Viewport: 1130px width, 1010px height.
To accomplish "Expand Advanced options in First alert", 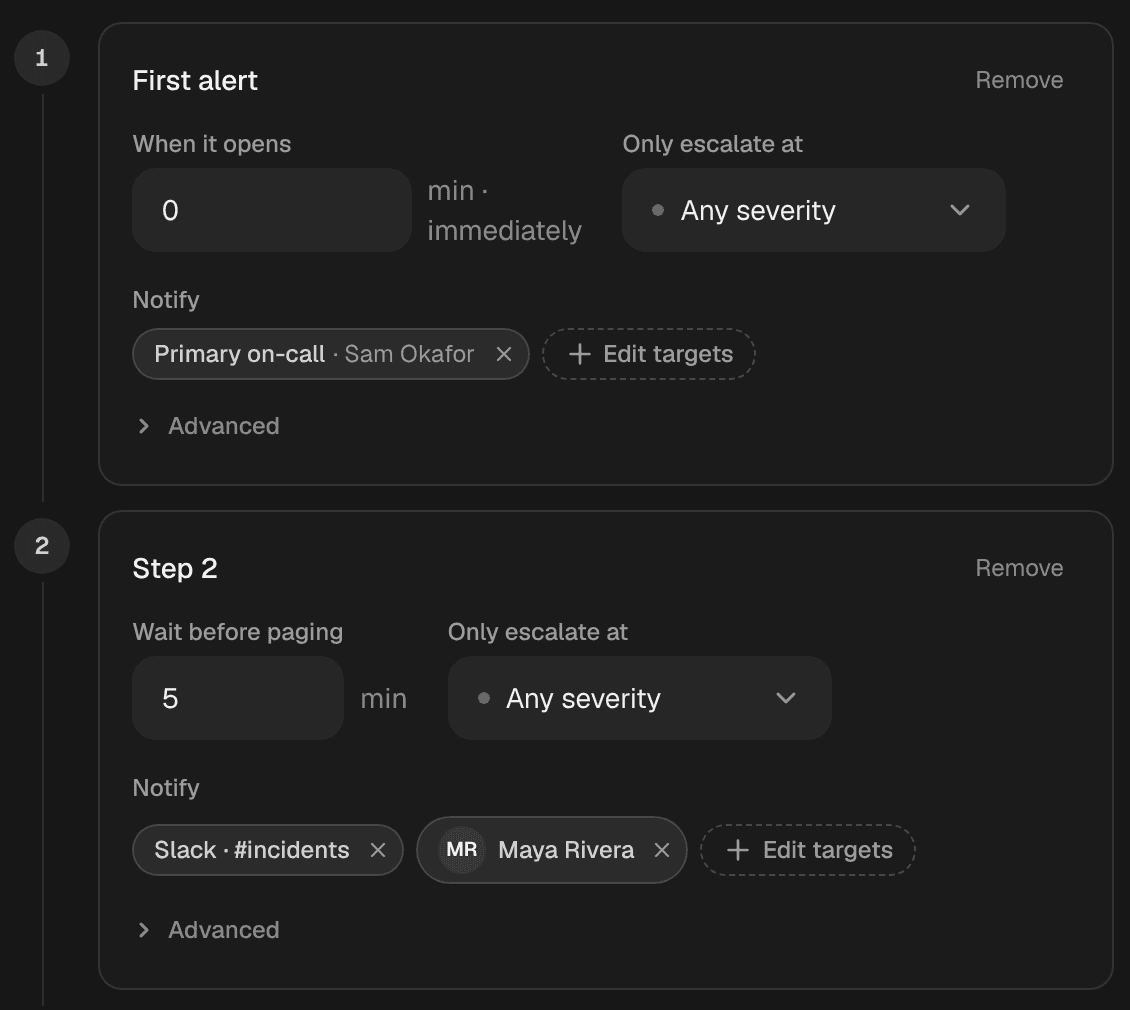I will (x=208, y=426).
